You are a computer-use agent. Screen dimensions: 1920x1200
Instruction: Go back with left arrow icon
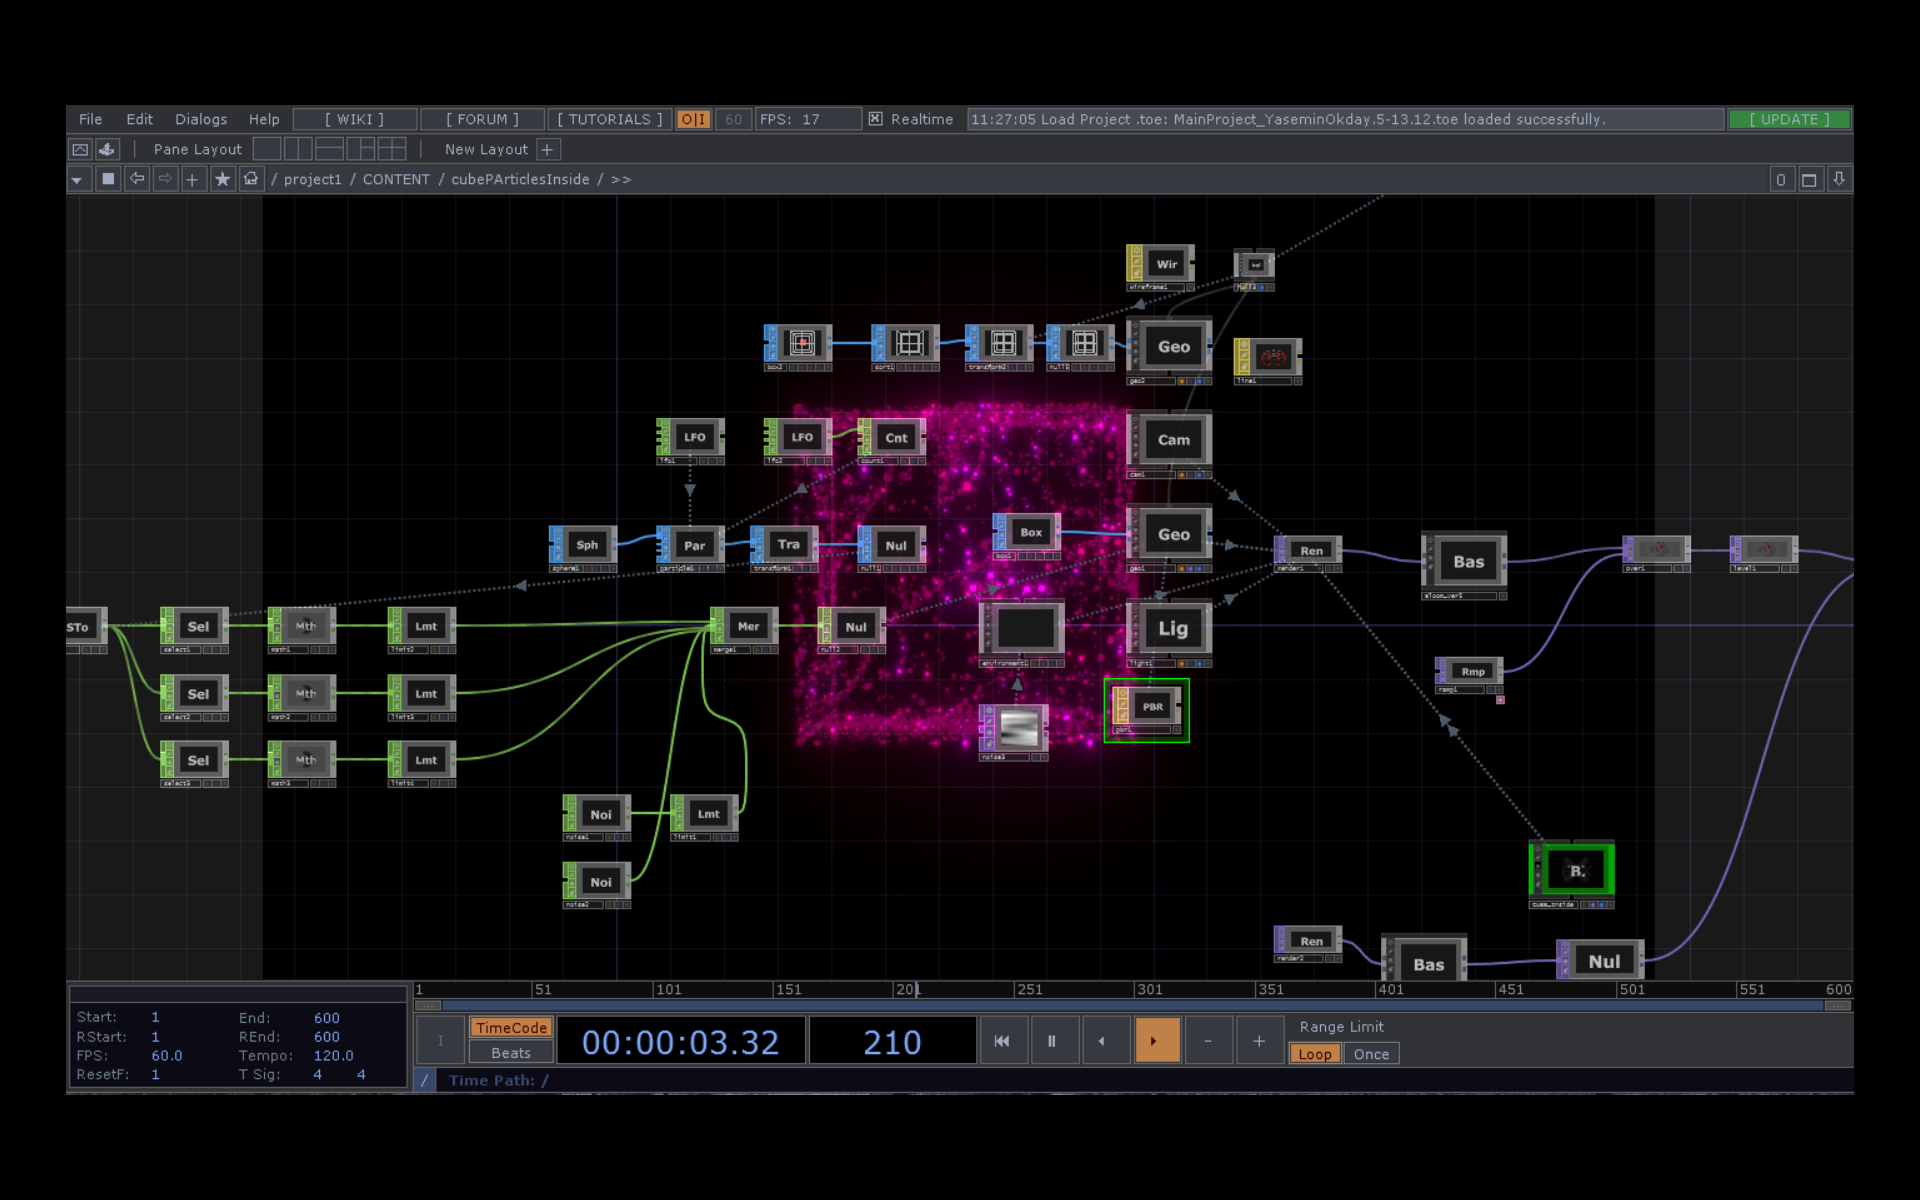point(137,179)
